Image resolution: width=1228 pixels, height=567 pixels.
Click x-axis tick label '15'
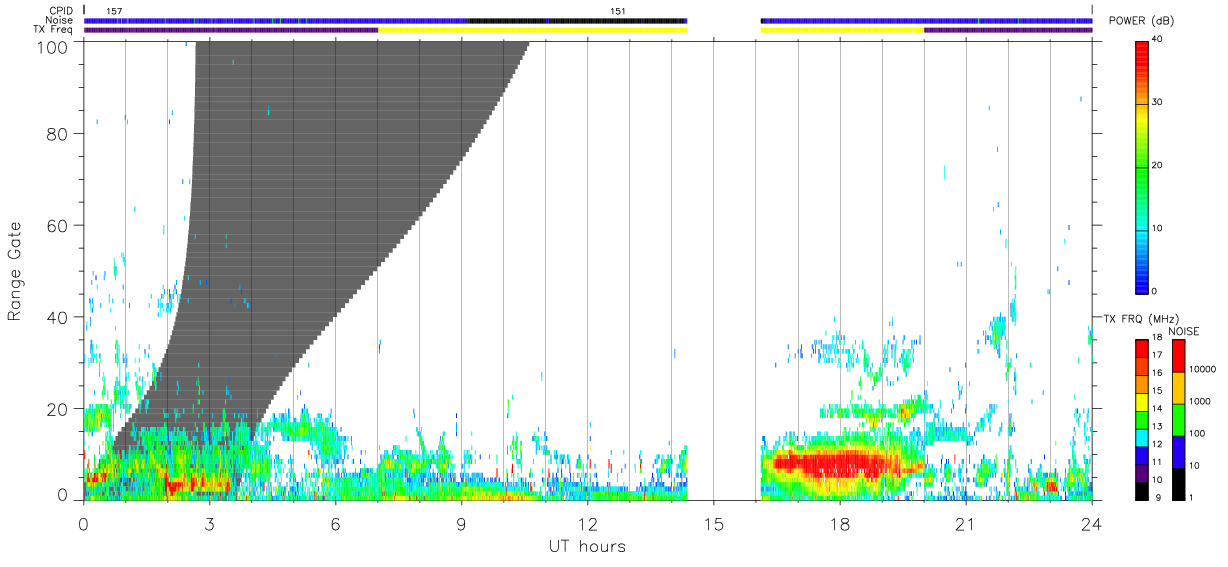point(713,524)
